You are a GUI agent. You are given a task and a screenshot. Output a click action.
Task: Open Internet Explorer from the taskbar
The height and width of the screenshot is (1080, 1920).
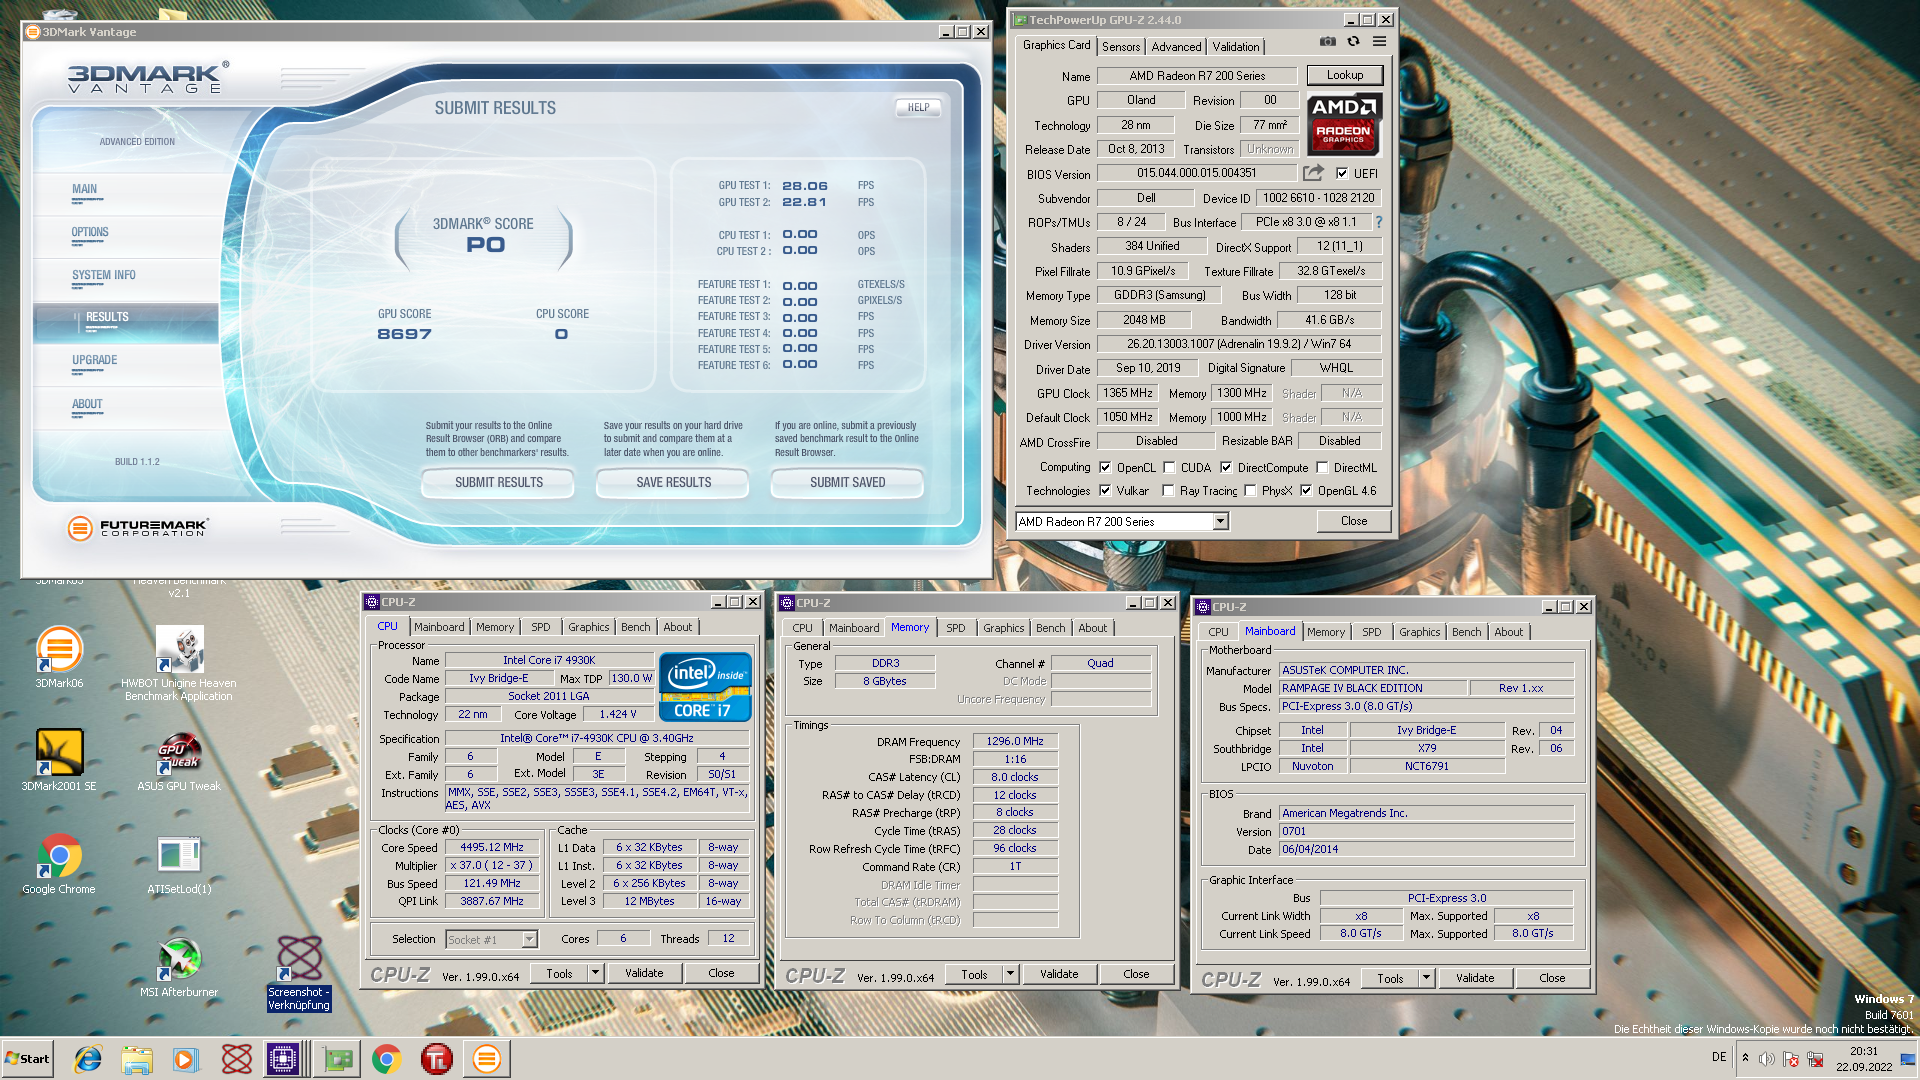click(88, 1059)
